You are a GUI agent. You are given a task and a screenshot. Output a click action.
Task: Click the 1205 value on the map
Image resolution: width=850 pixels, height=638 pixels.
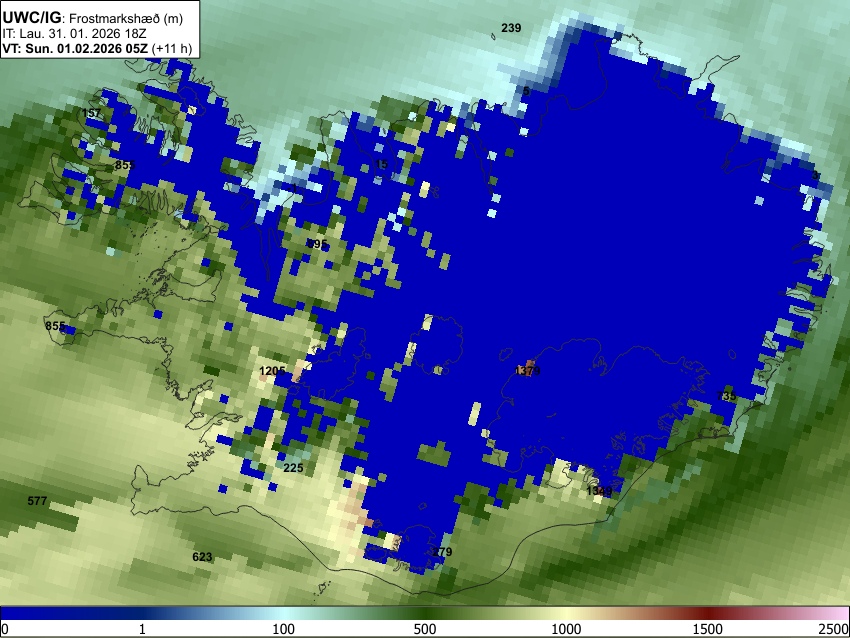coord(272,371)
